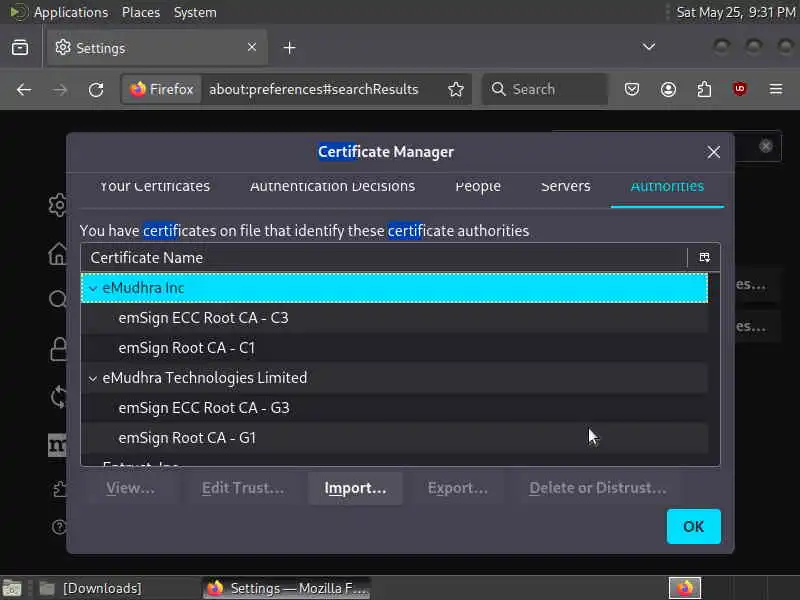Click the show desktop icon in taskbar

click(x=11, y=588)
